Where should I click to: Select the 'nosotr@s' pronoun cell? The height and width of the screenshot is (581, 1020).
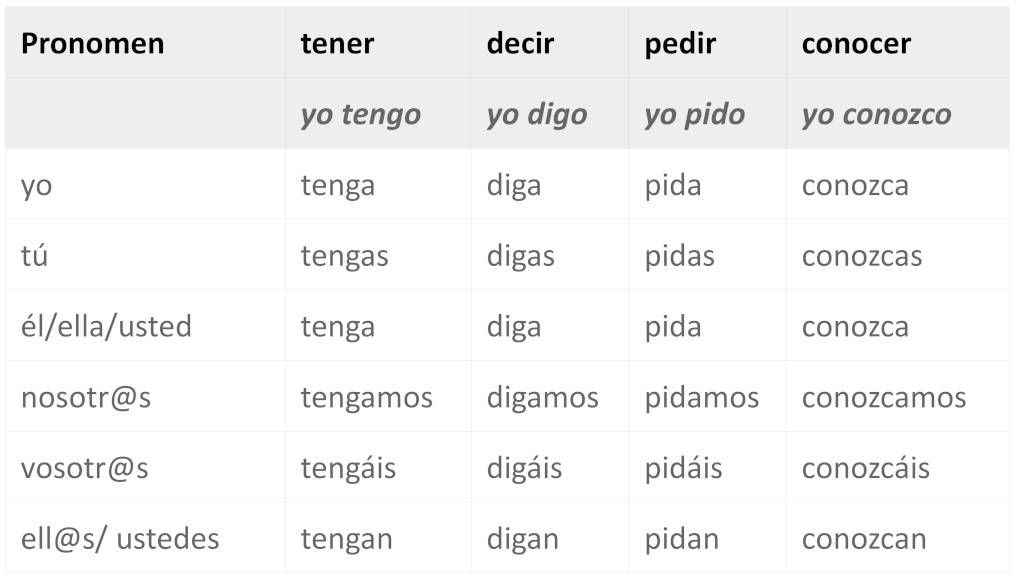tap(86, 398)
